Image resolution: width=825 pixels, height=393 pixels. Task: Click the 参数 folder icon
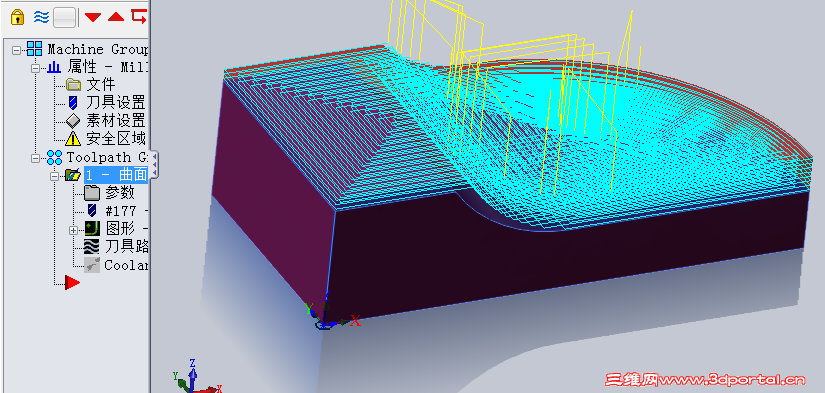[x=92, y=193]
